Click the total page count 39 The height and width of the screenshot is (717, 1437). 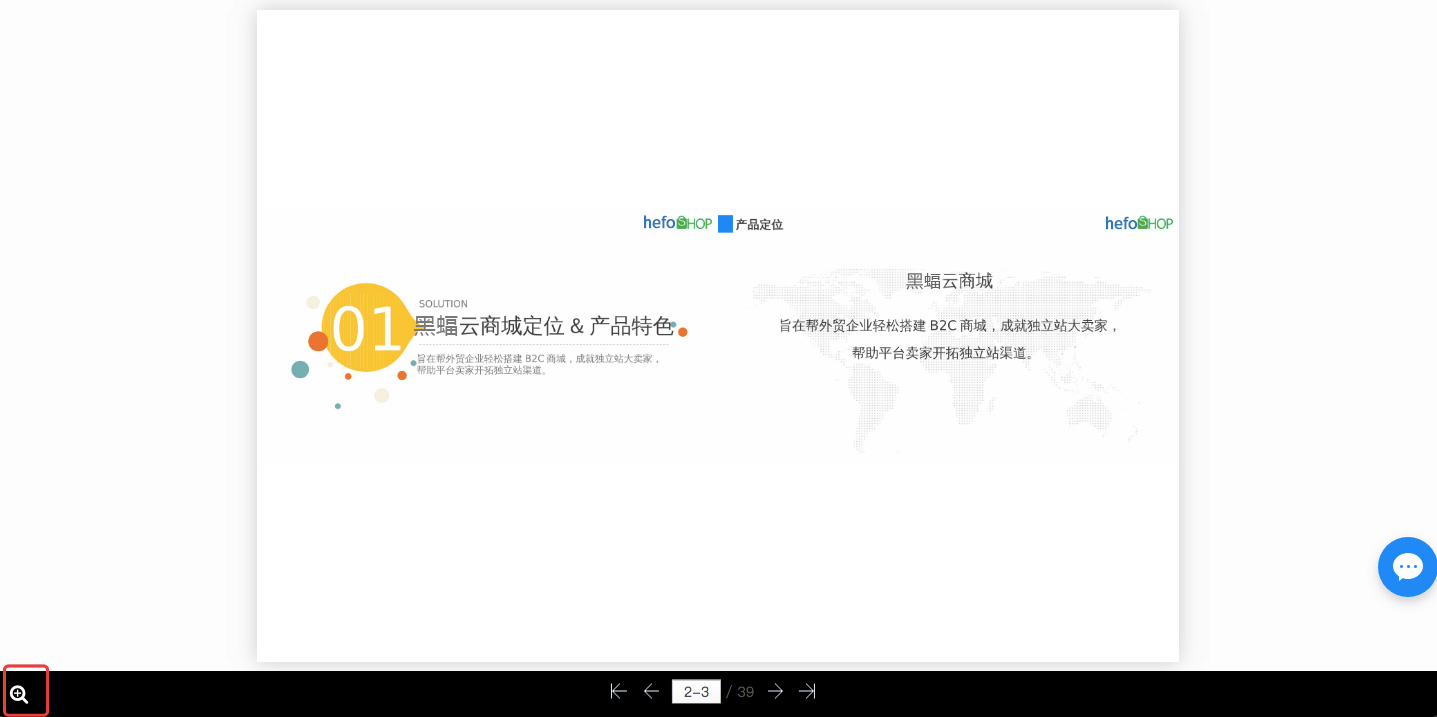point(745,692)
